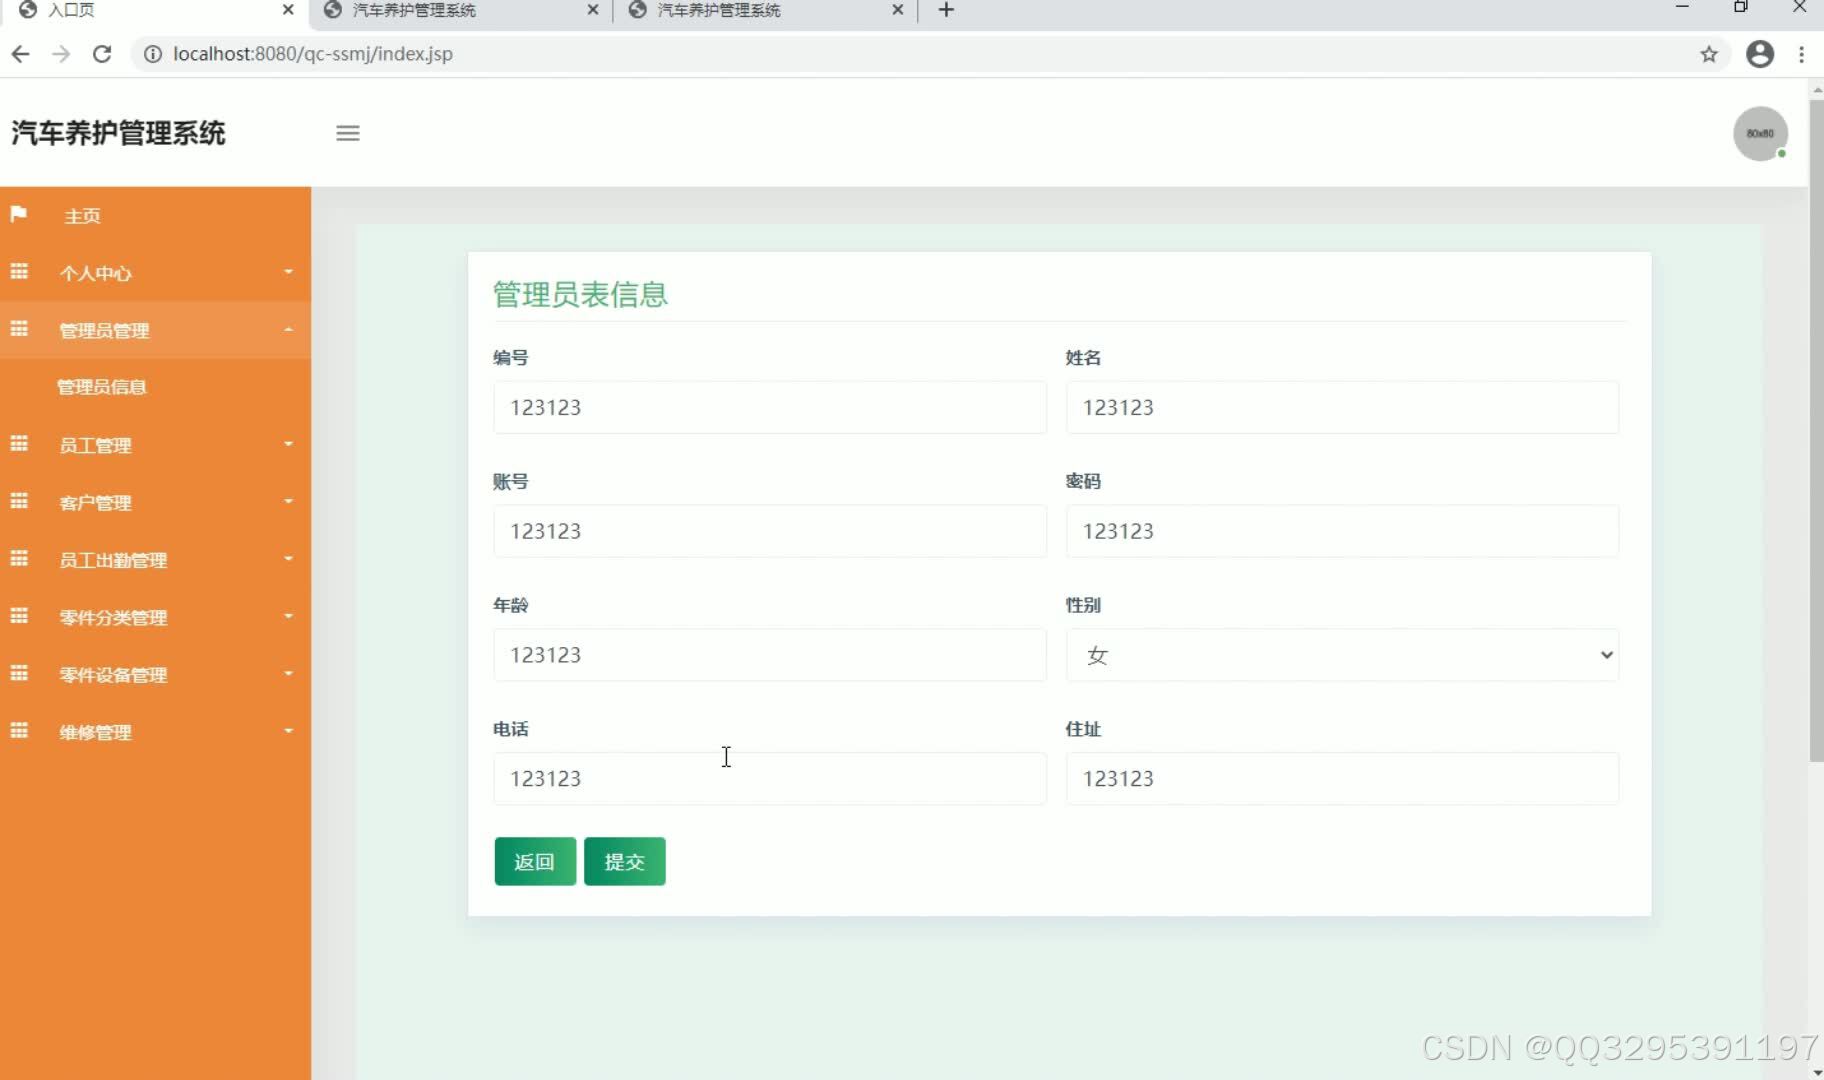1824x1080 pixels.
Task: Expand the 零件分类管理 menu arrow
Action: coord(288,616)
